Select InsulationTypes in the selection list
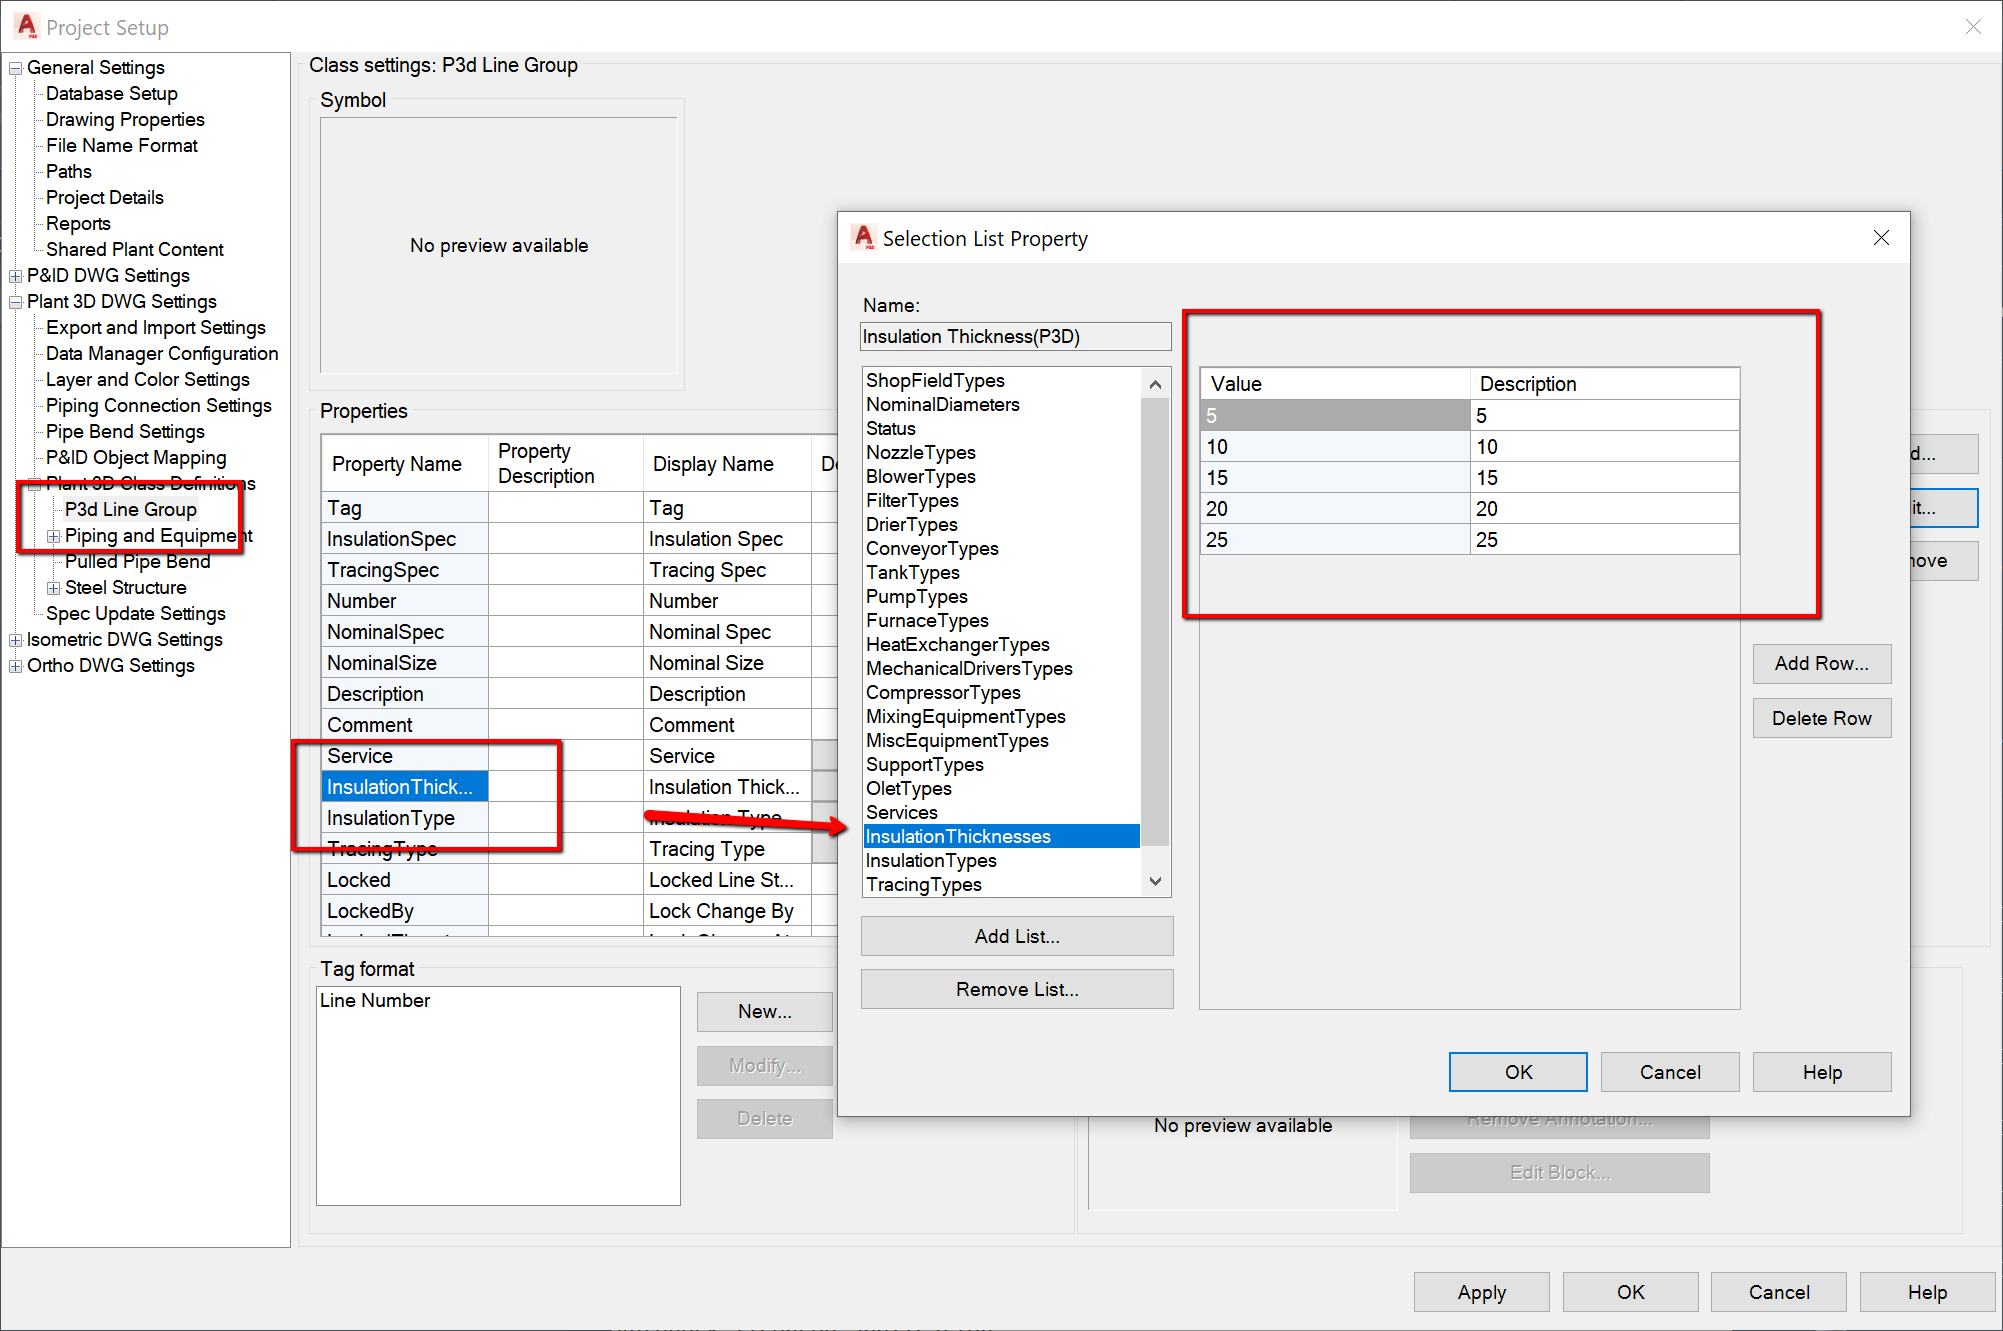The width and height of the screenshot is (2003, 1331). point(930,861)
